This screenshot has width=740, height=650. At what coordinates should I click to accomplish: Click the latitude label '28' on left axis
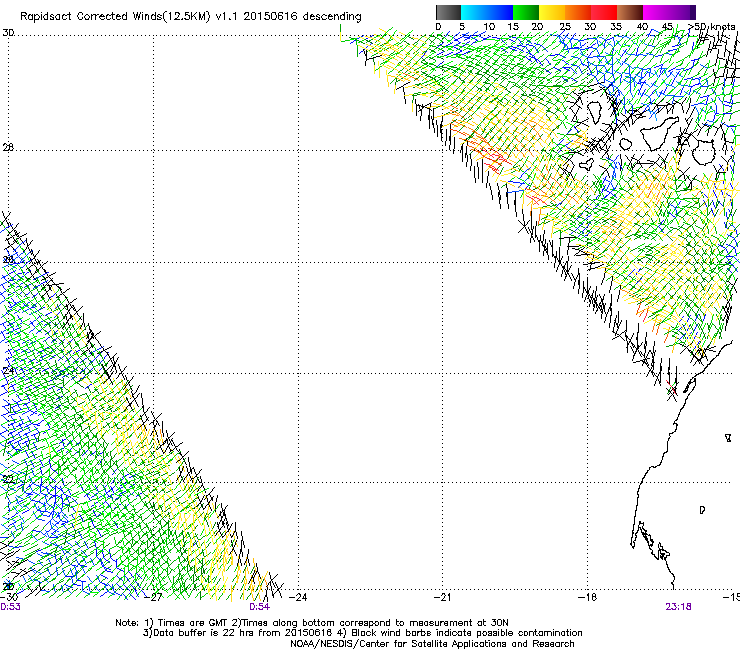click(8, 147)
